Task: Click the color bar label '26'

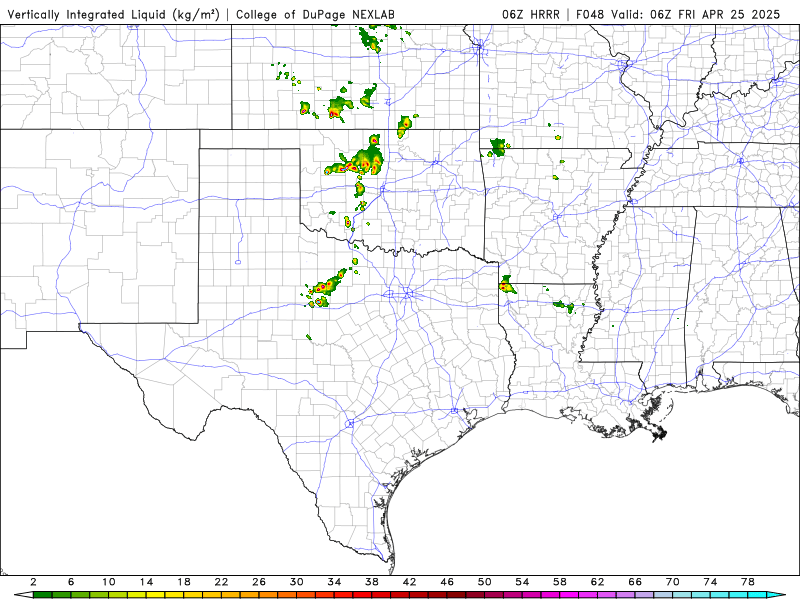Action: tap(259, 582)
